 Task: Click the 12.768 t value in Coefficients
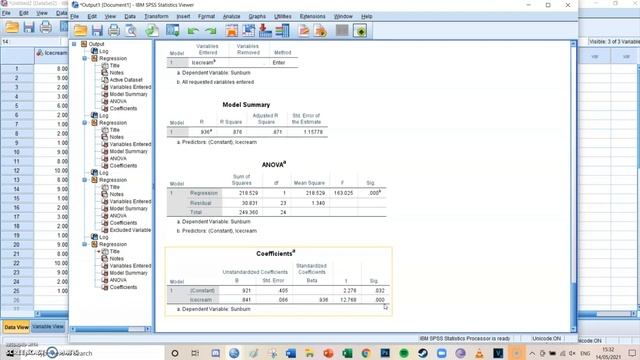[348, 300]
